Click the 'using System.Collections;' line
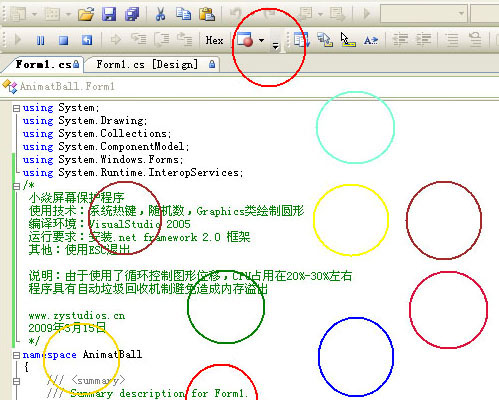The image size is (499, 400). click(x=97, y=134)
